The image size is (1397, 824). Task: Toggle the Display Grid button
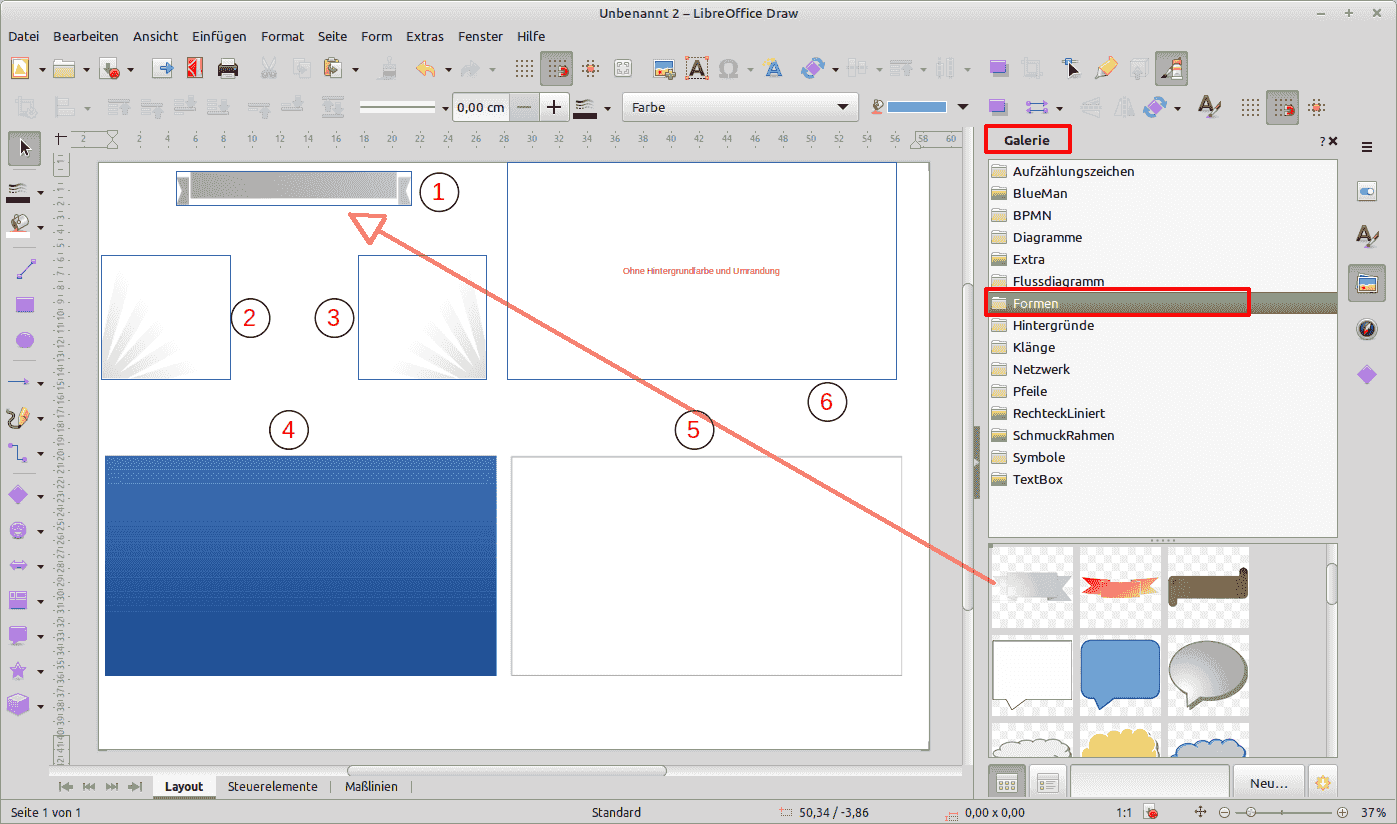pos(524,69)
